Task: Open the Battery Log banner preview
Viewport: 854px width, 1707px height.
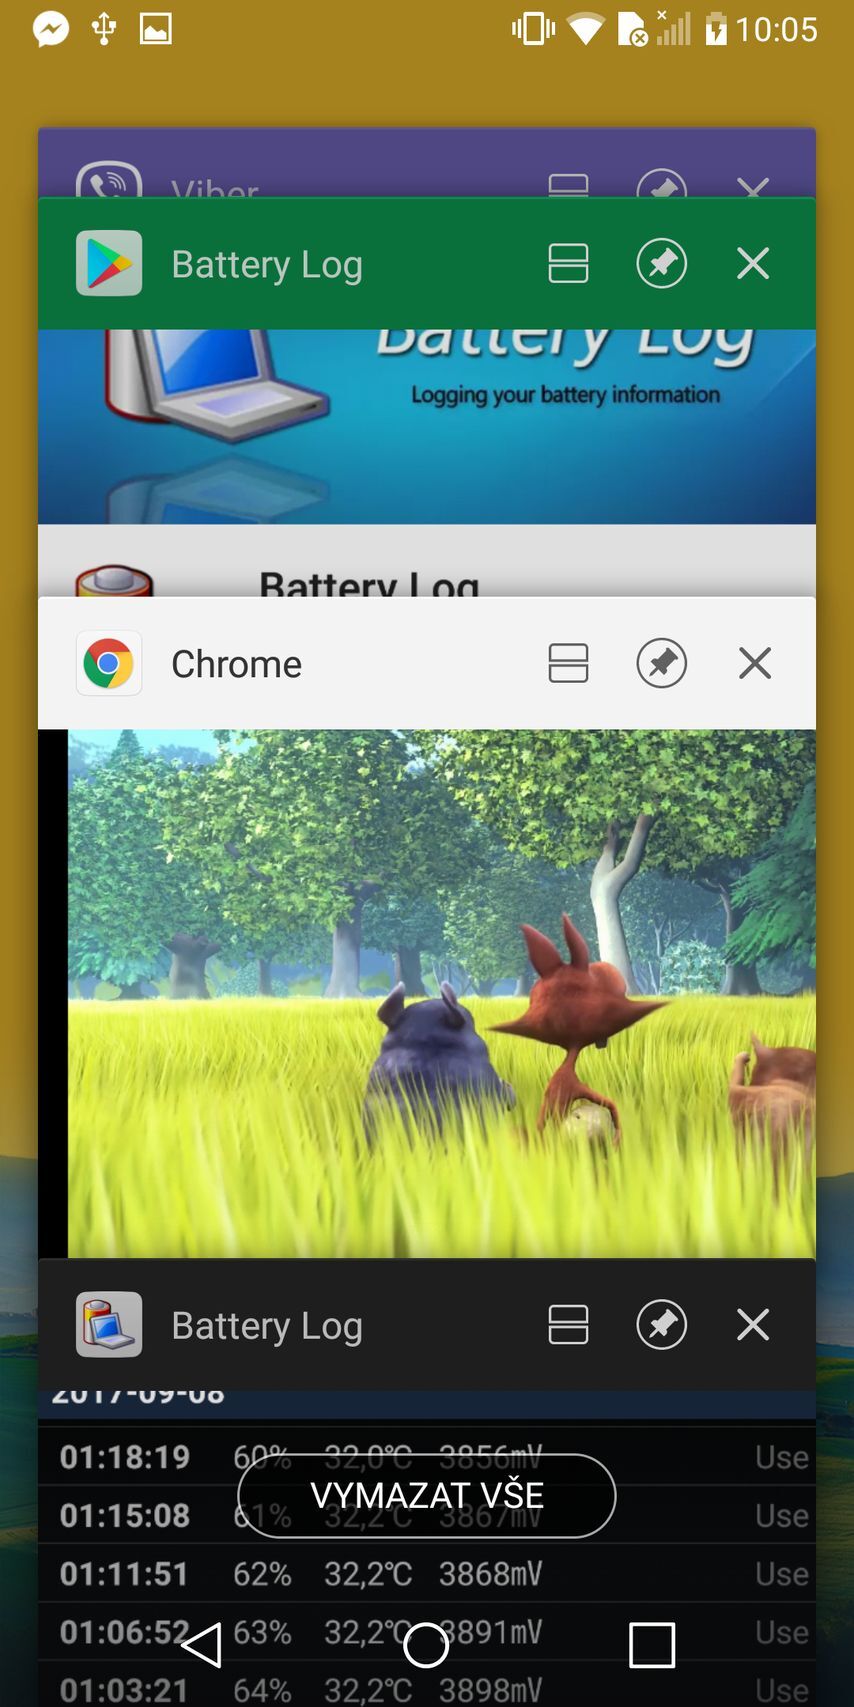Action: 426,425
